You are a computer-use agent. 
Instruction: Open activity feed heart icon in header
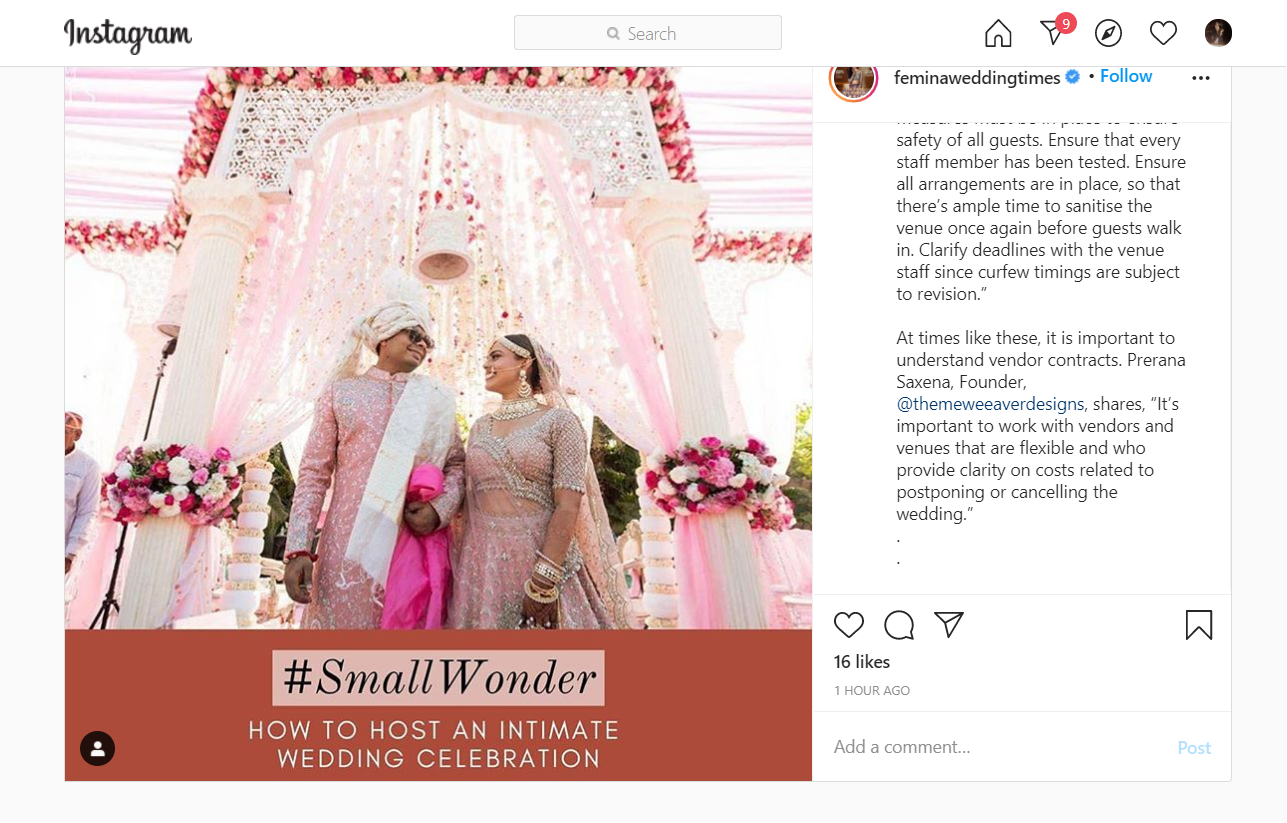[1163, 34]
